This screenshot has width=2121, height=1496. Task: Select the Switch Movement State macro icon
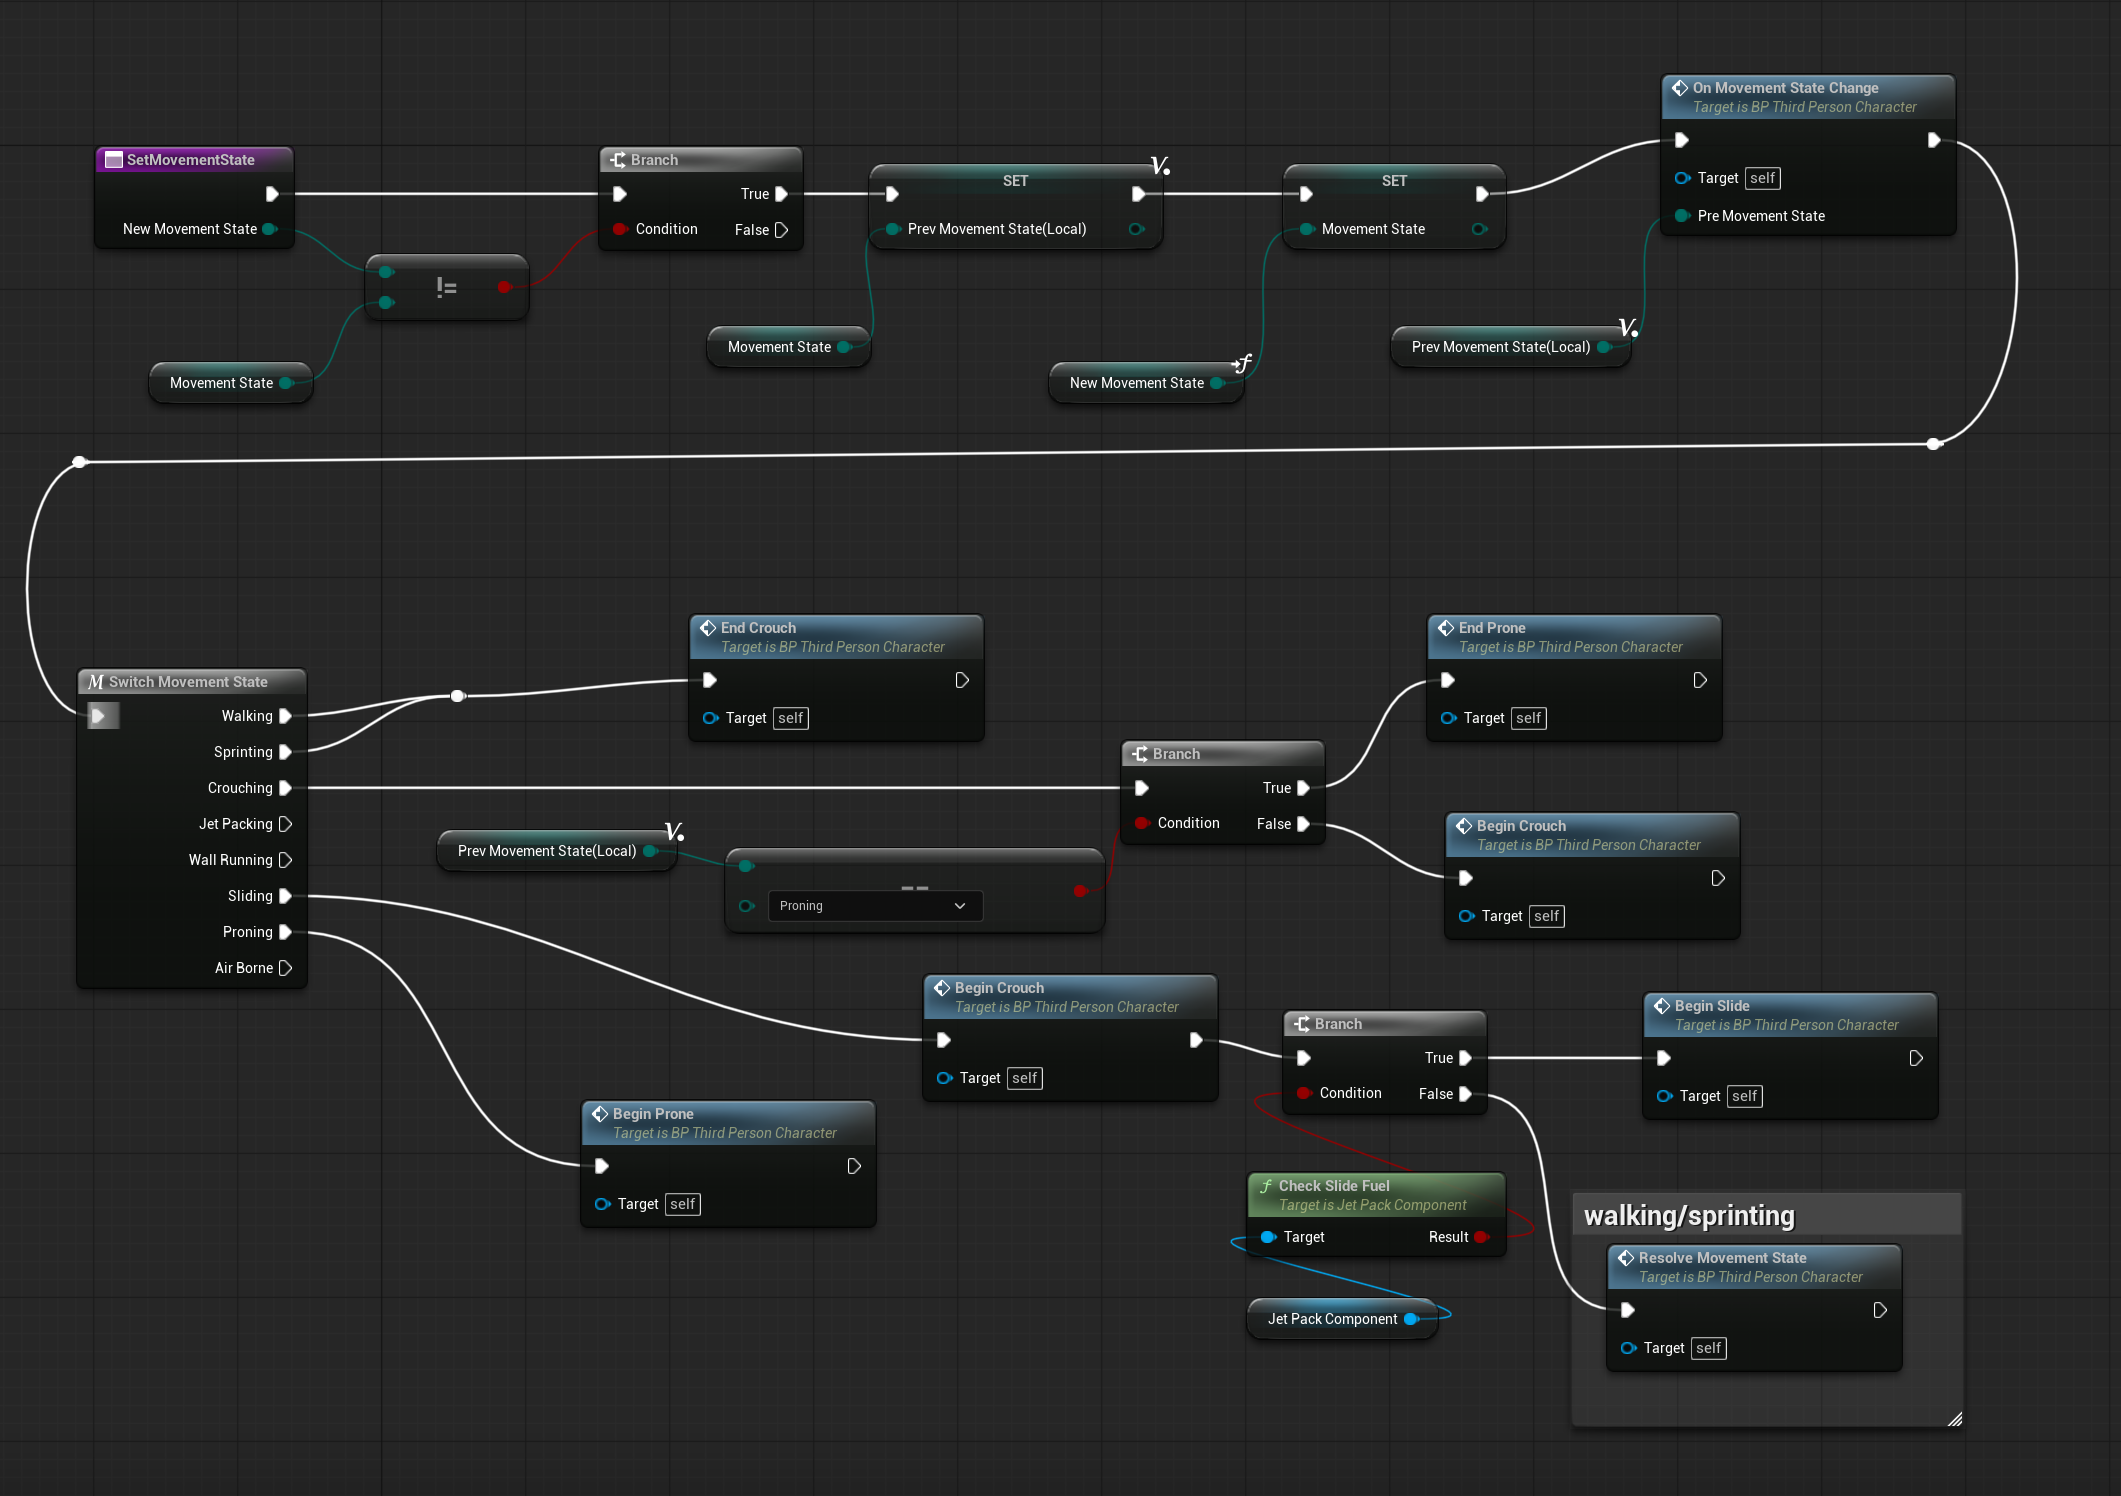pyautogui.click(x=96, y=681)
